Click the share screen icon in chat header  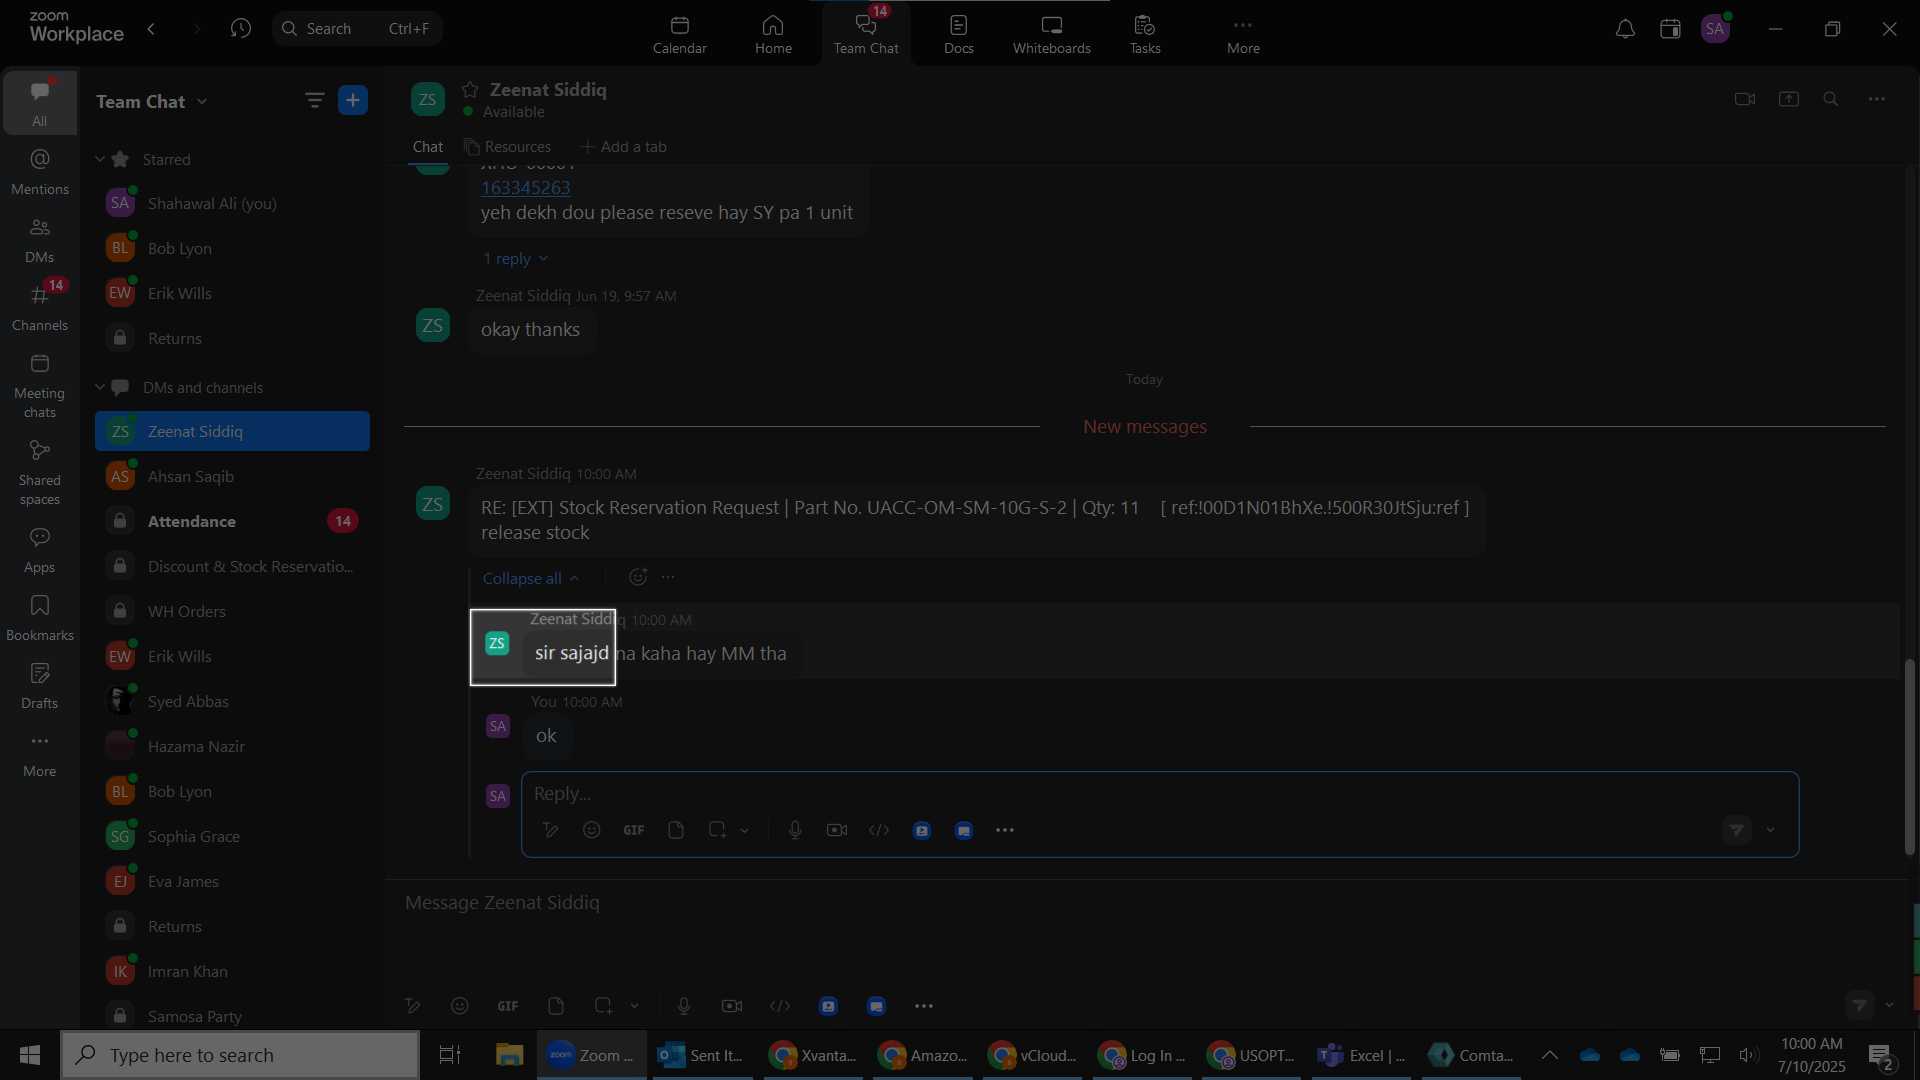coord(1789,99)
